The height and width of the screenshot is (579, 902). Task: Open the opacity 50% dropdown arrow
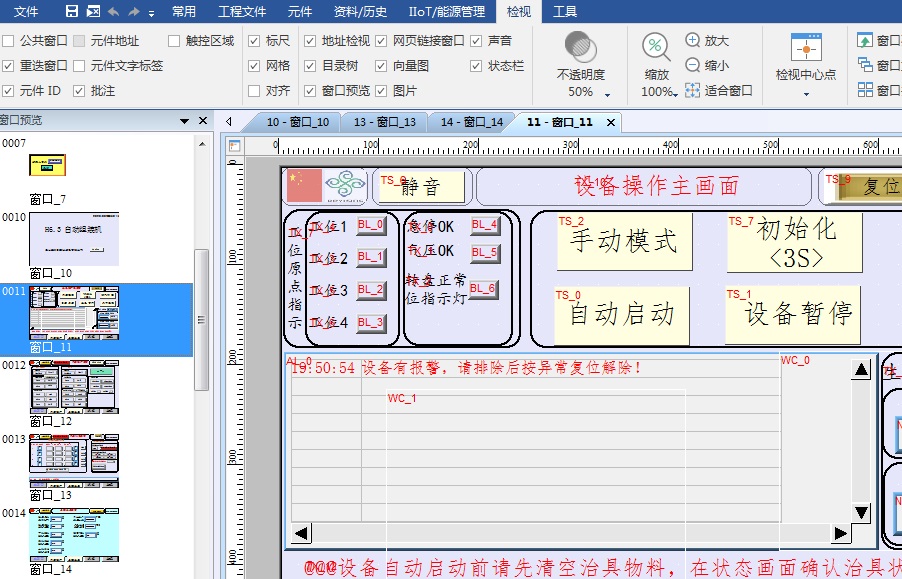click(607, 93)
